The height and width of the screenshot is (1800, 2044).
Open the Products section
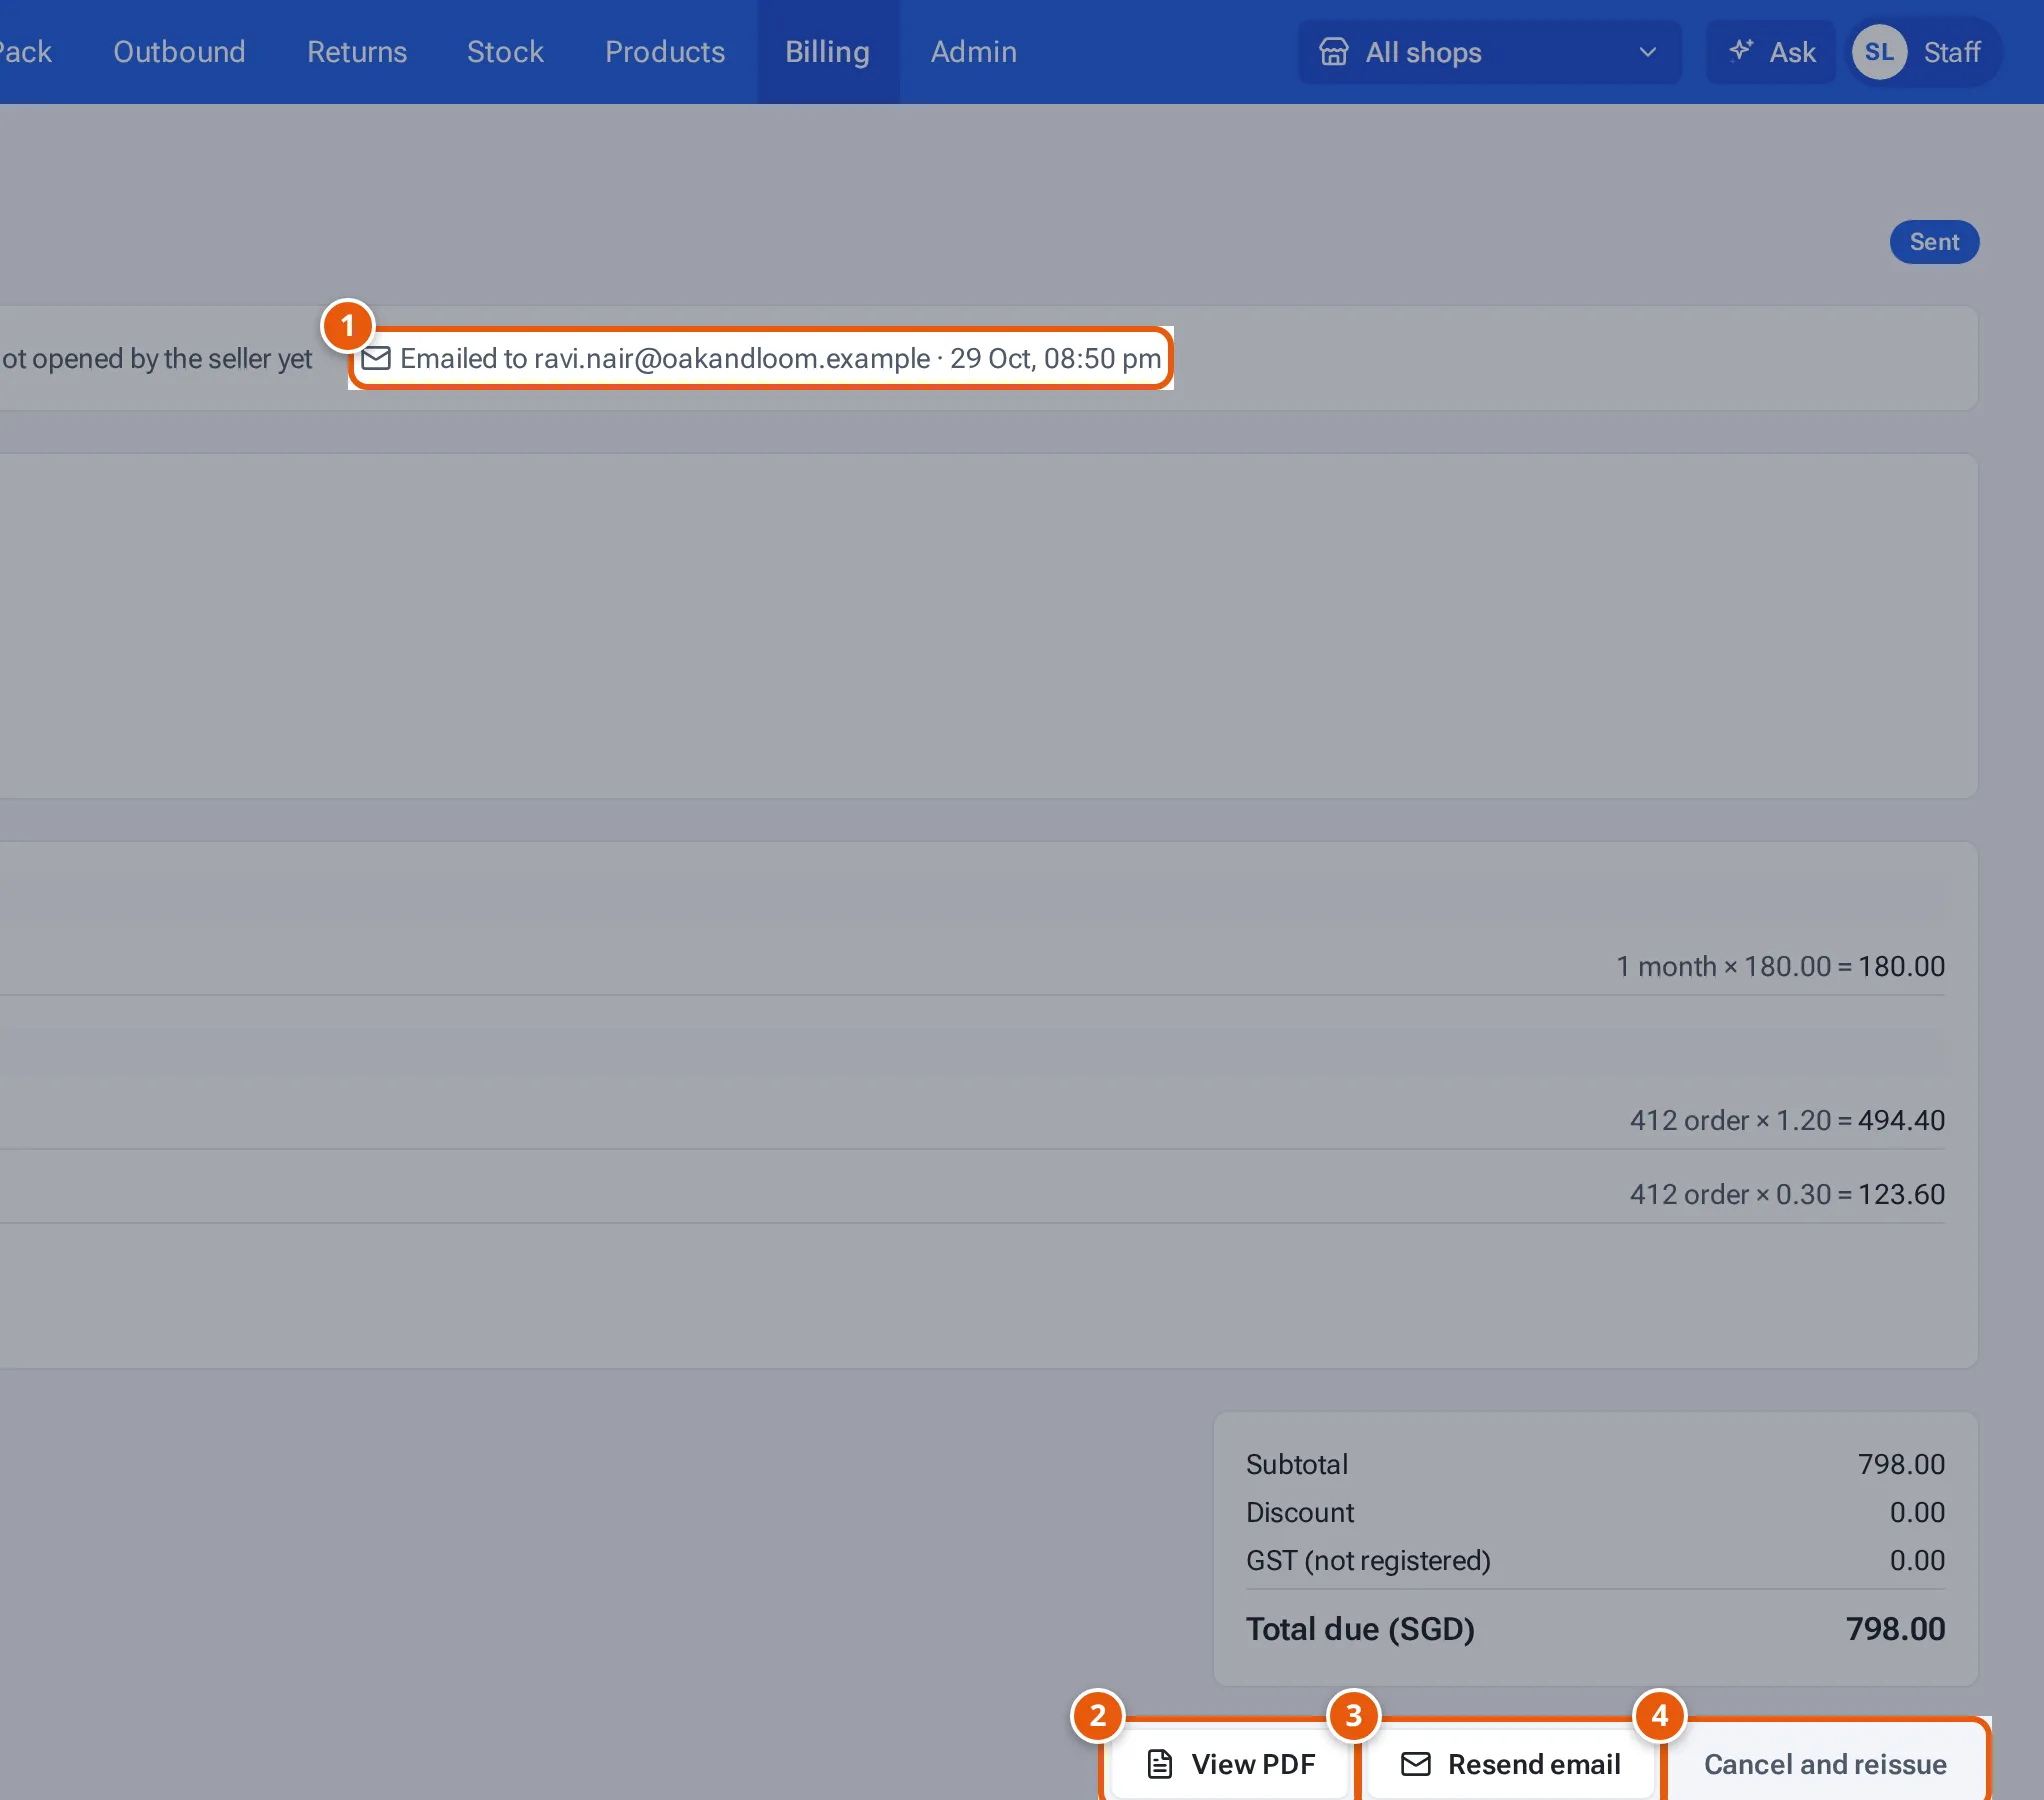click(x=665, y=52)
